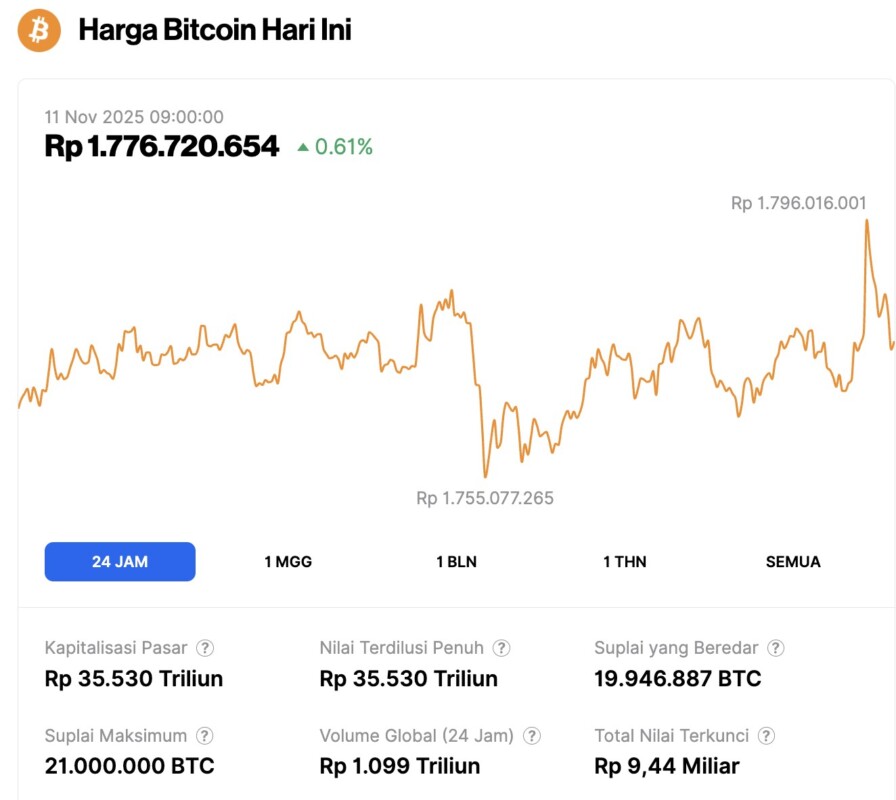
Task: Click the orange Bitcoin logo icon
Action: pos(40,31)
